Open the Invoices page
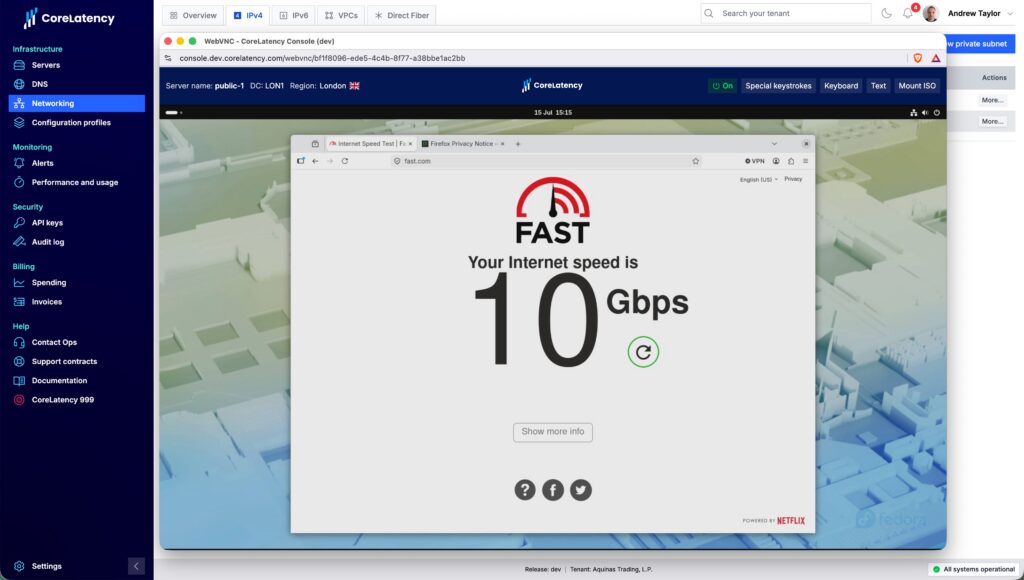 click(46, 302)
